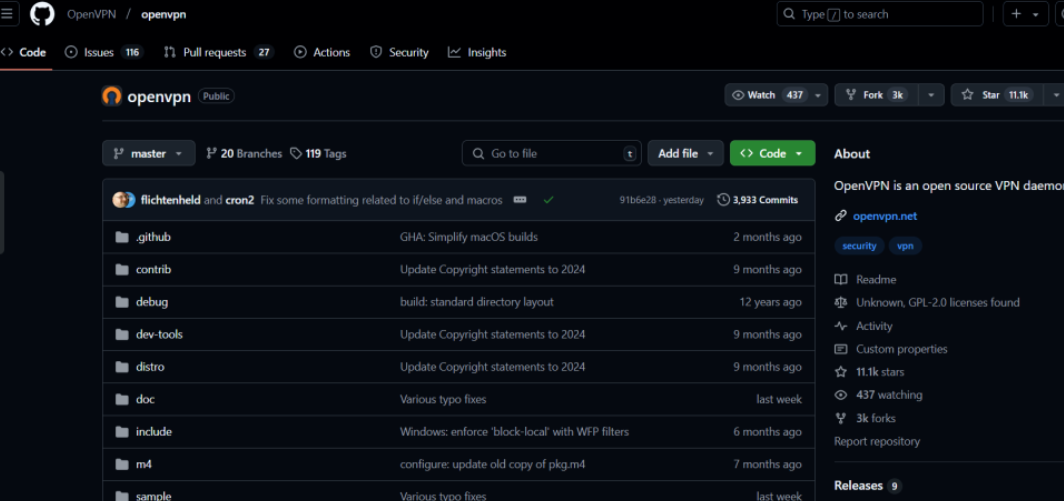Click the green commit status checkmark

548,200
